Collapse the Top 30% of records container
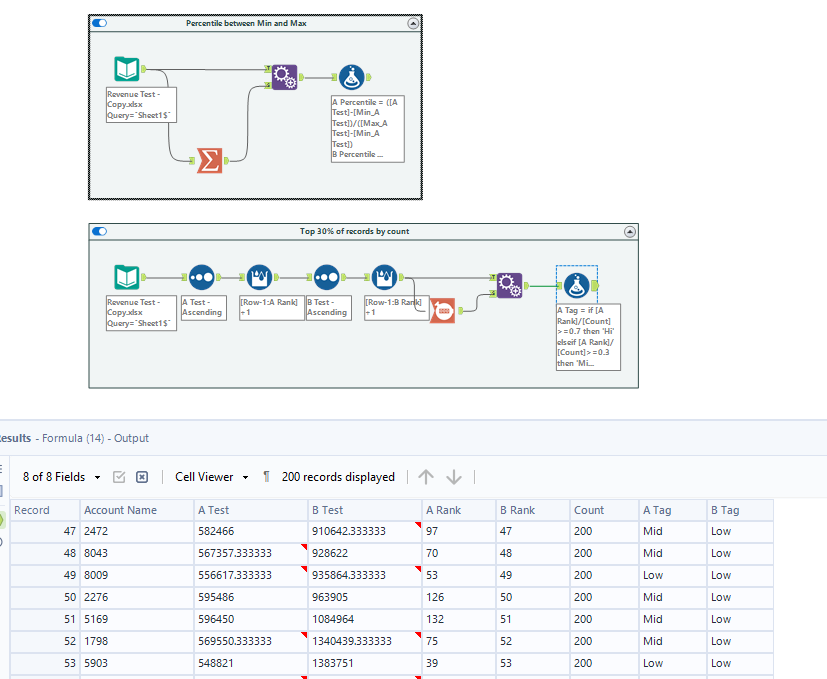The image size is (827, 679). click(x=630, y=231)
